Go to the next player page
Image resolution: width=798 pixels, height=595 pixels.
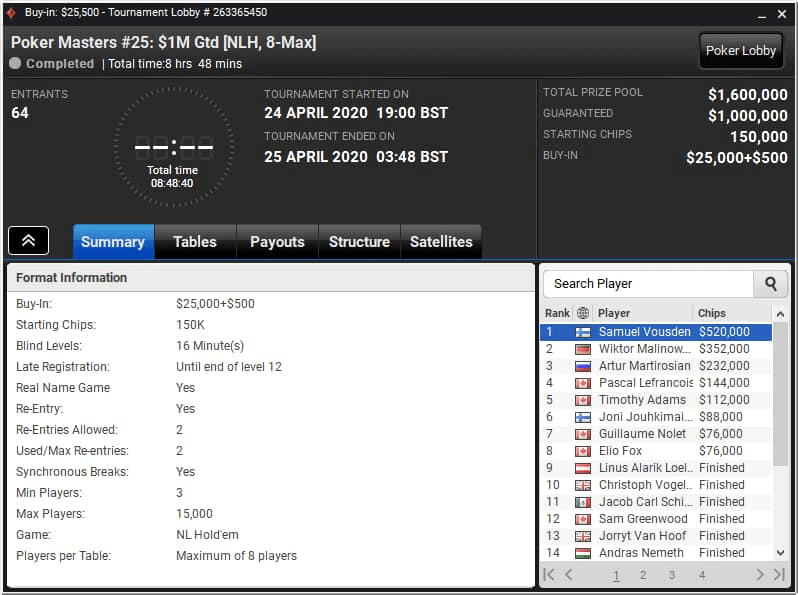(759, 575)
